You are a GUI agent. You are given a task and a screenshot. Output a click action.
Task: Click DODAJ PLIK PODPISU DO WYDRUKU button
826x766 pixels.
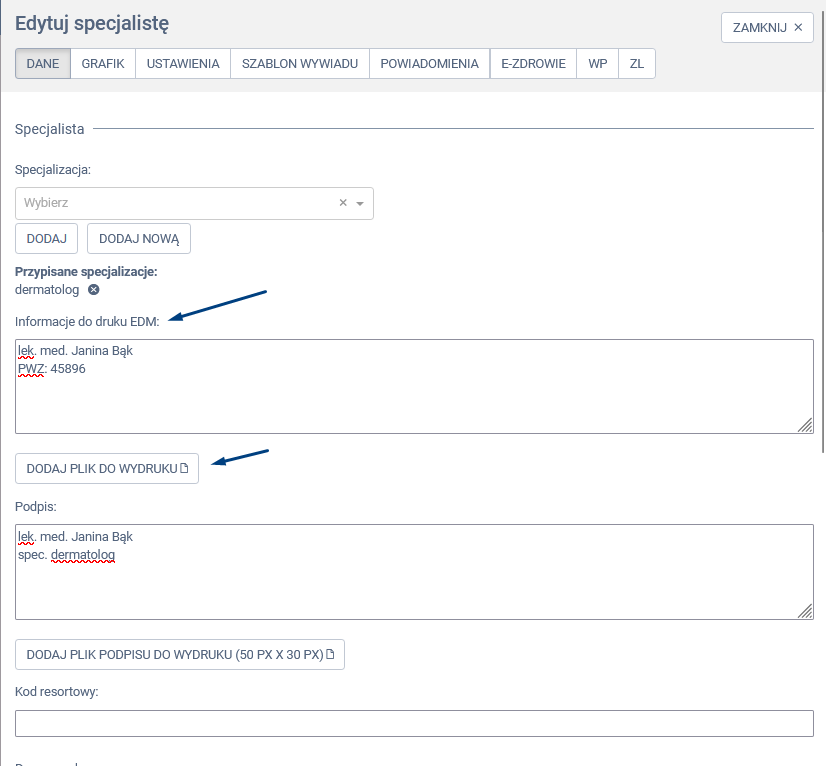[x=180, y=655]
